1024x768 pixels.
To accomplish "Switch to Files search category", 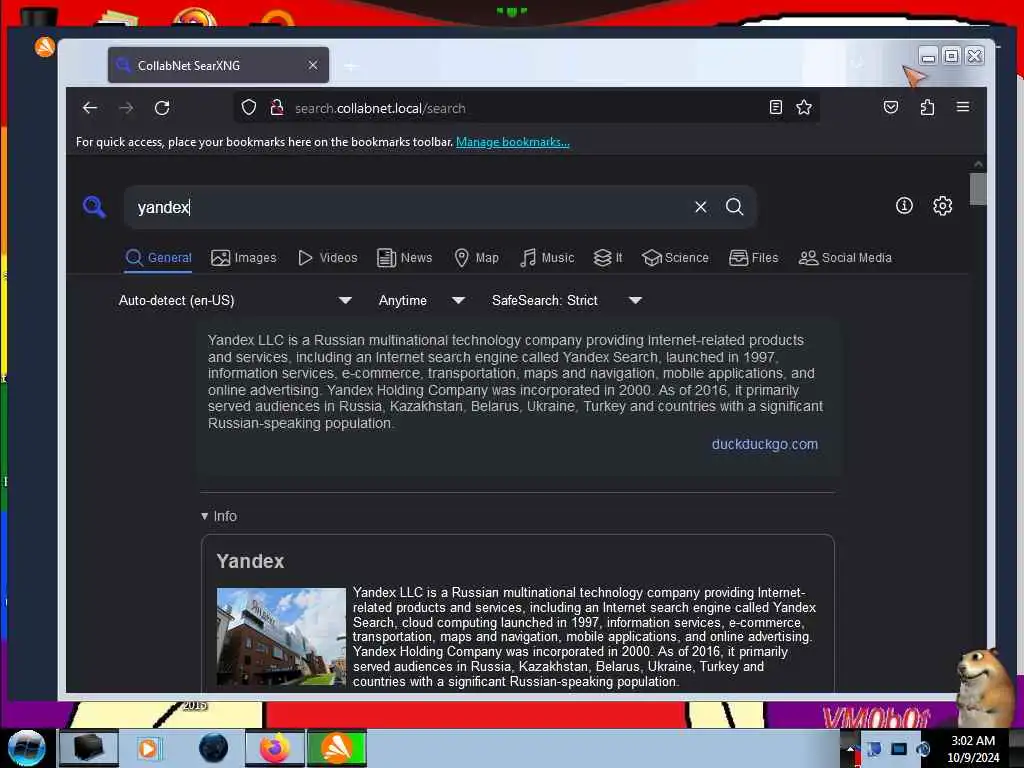I will tap(754, 258).
